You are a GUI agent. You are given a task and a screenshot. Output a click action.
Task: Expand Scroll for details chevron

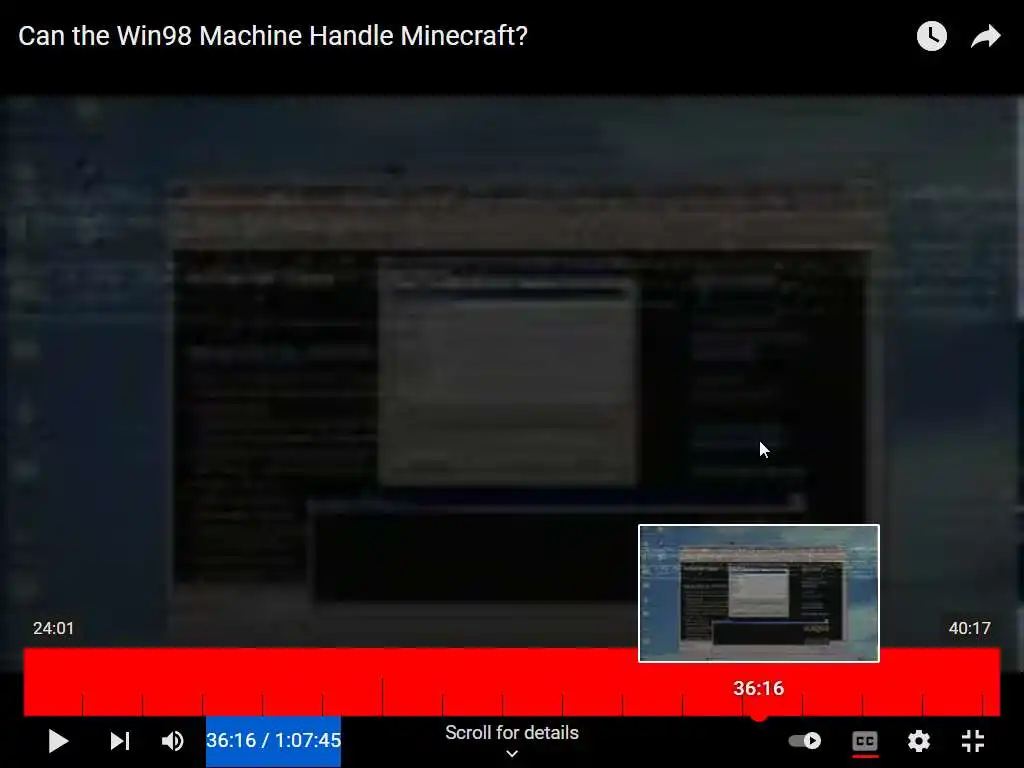coord(512,754)
